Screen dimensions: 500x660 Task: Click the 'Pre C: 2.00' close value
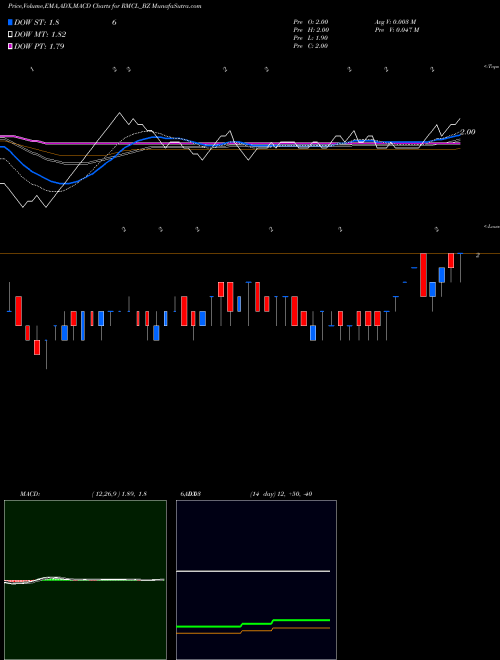tap(311, 46)
